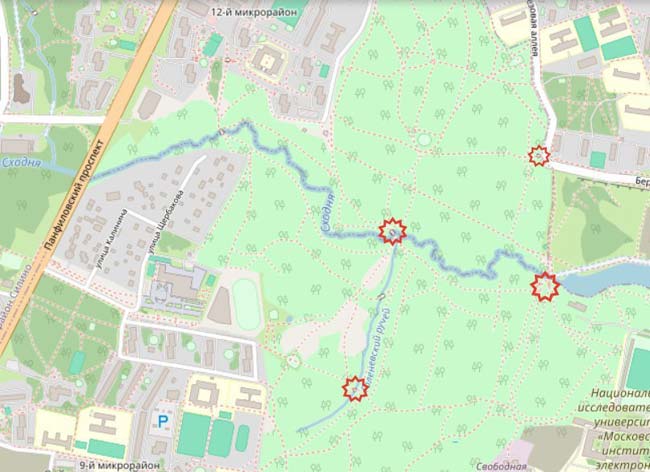The image size is (650, 472).
Task: Click the Свободная label at the bottom
Action: pos(501,467)
